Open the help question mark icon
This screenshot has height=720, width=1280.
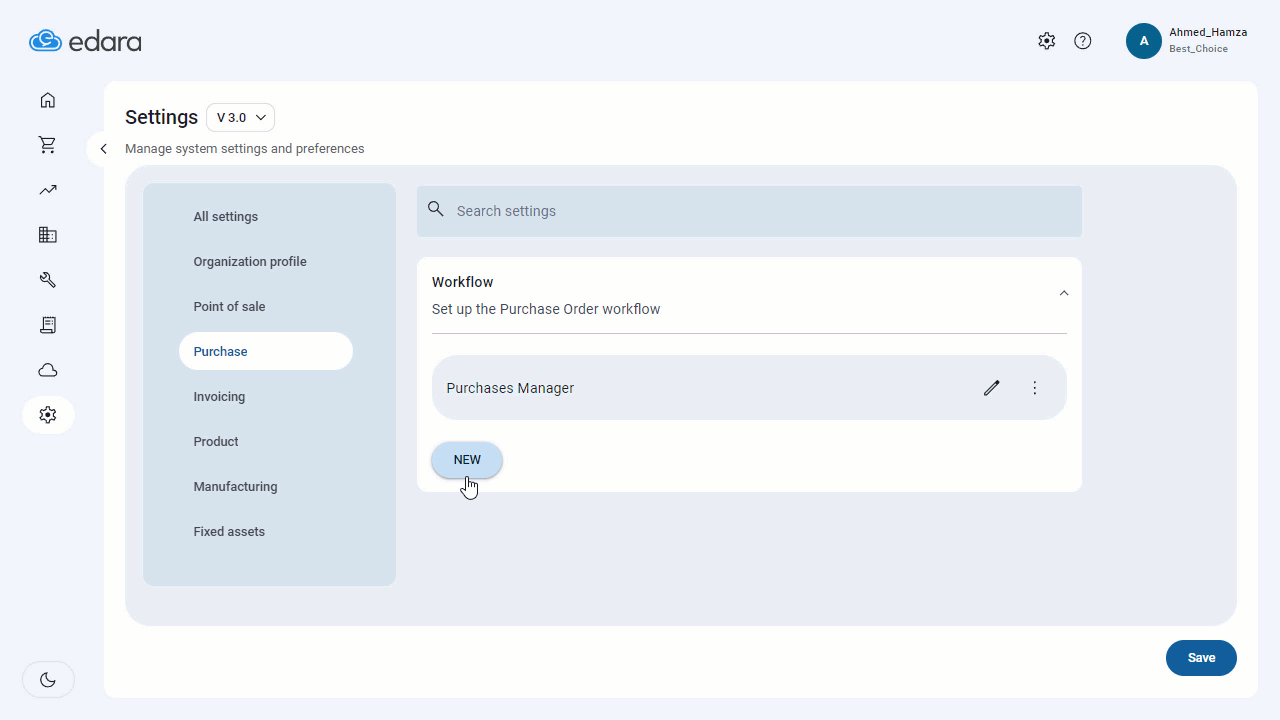click(1083, 41)
